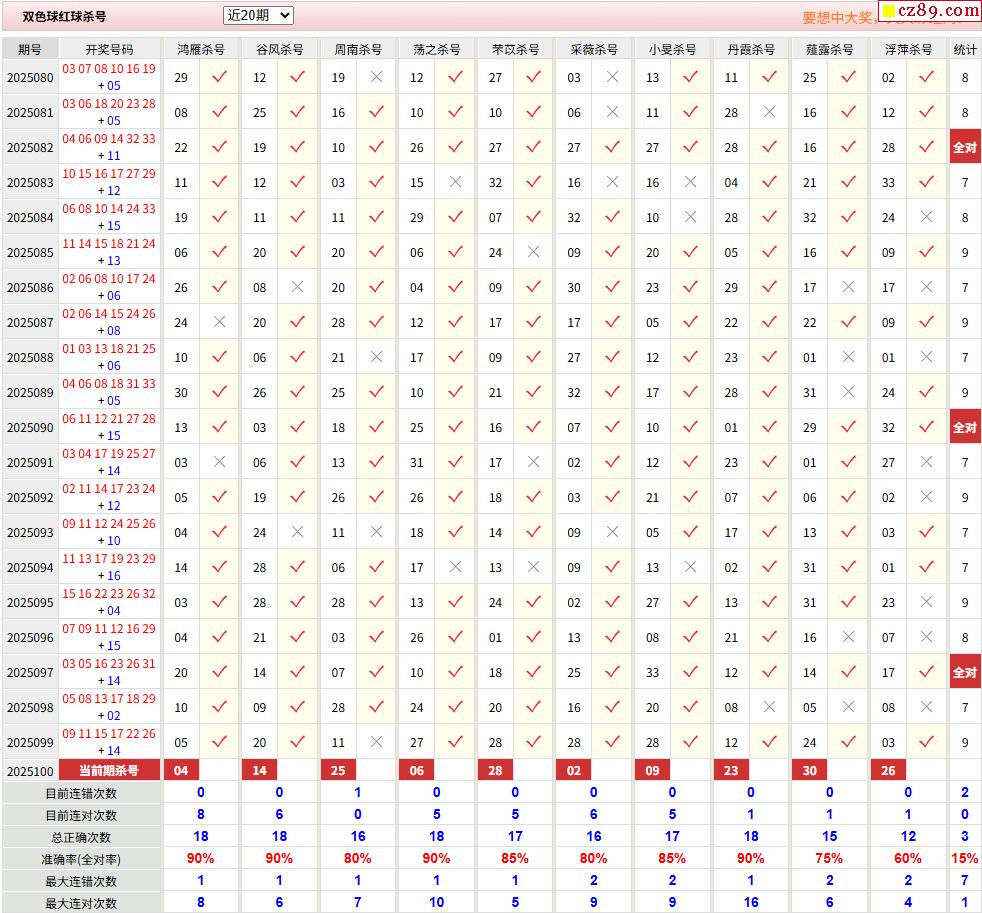Click 小旻 current kill number 09

(653, 770)
